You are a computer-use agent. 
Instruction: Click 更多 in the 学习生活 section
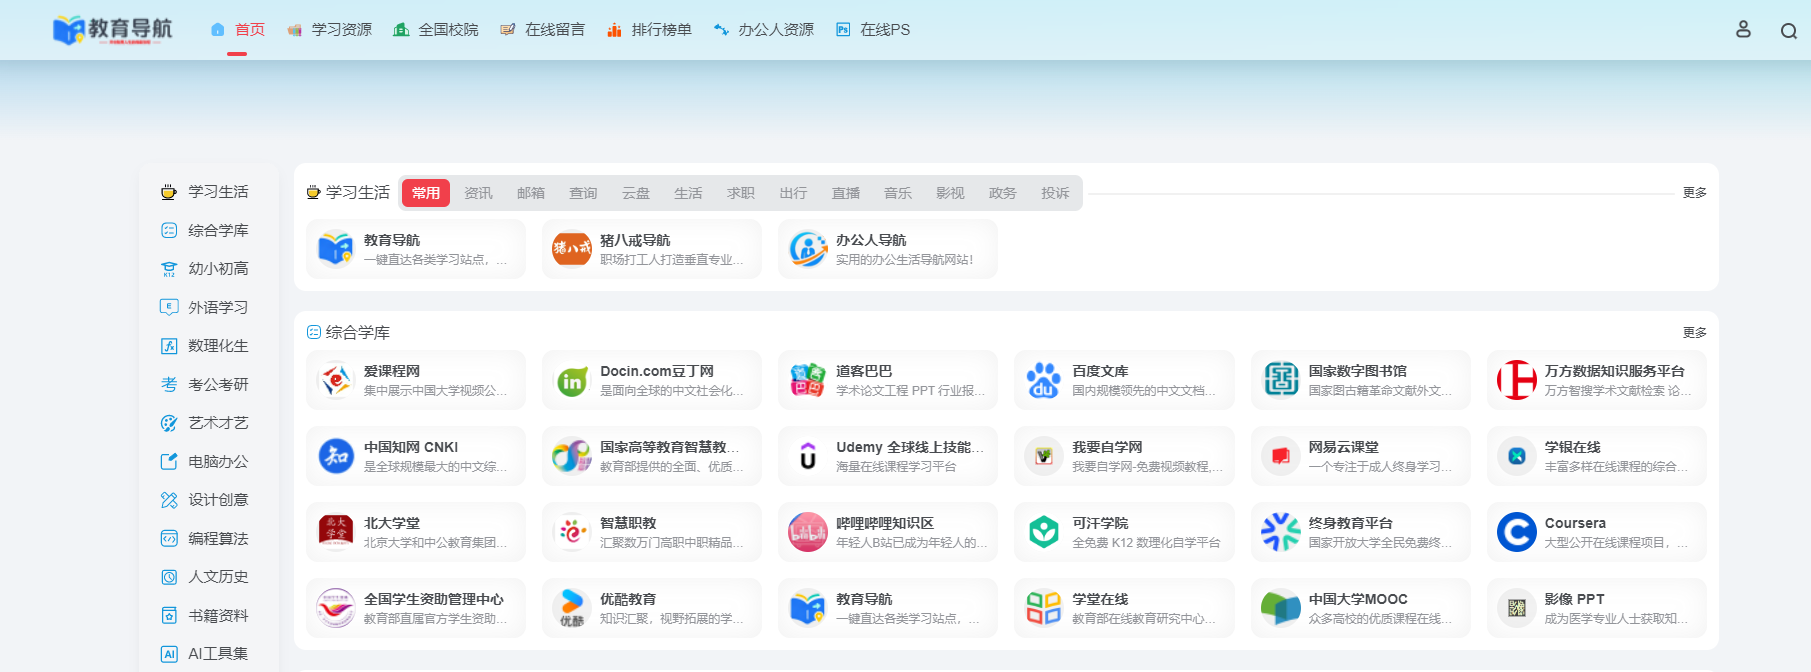point(1695,193)
